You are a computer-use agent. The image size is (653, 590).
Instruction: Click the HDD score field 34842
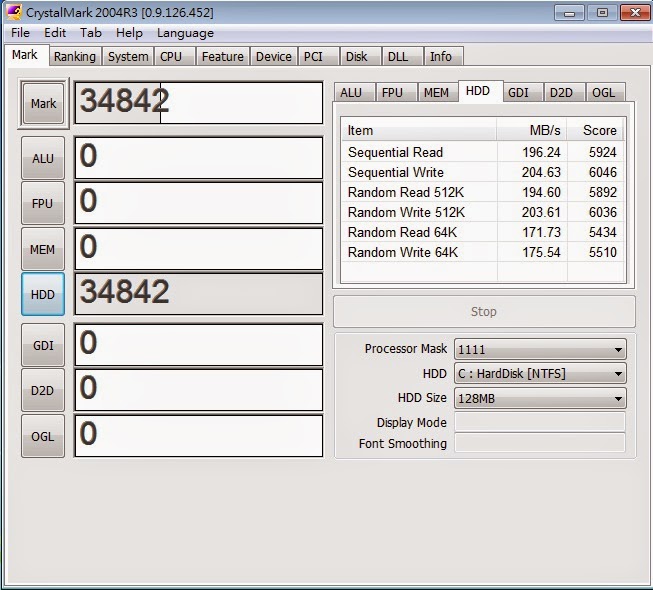point(199,294)
